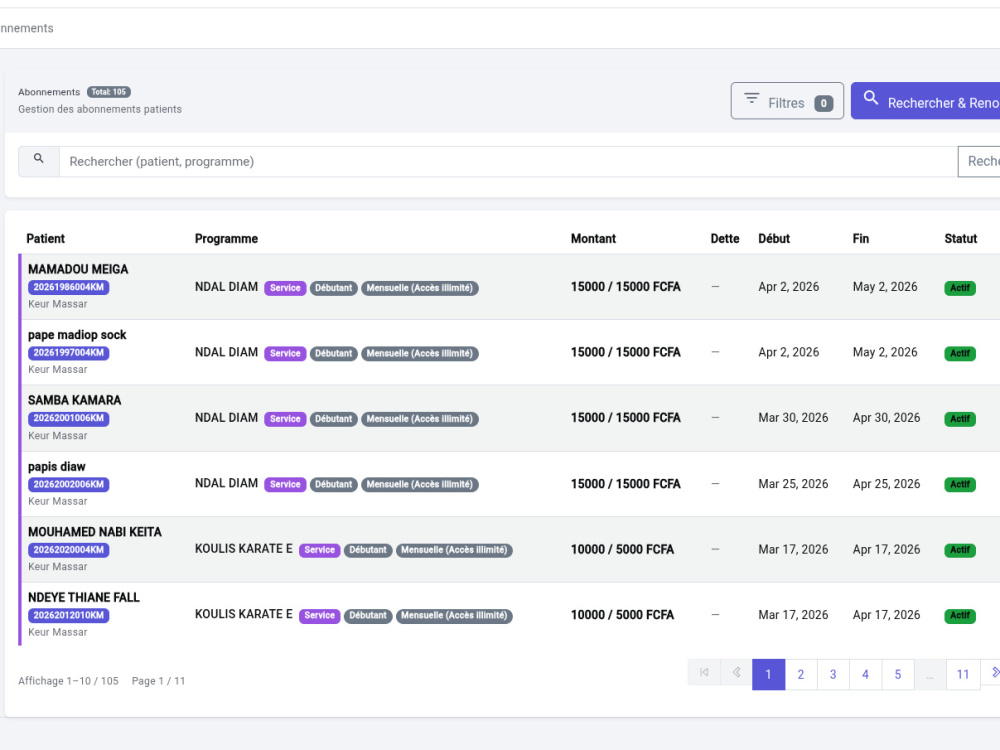Click NDAL DIAM program for papis diaw
The width and height of the screenshot is (1000, 750).
coord(226,483)
